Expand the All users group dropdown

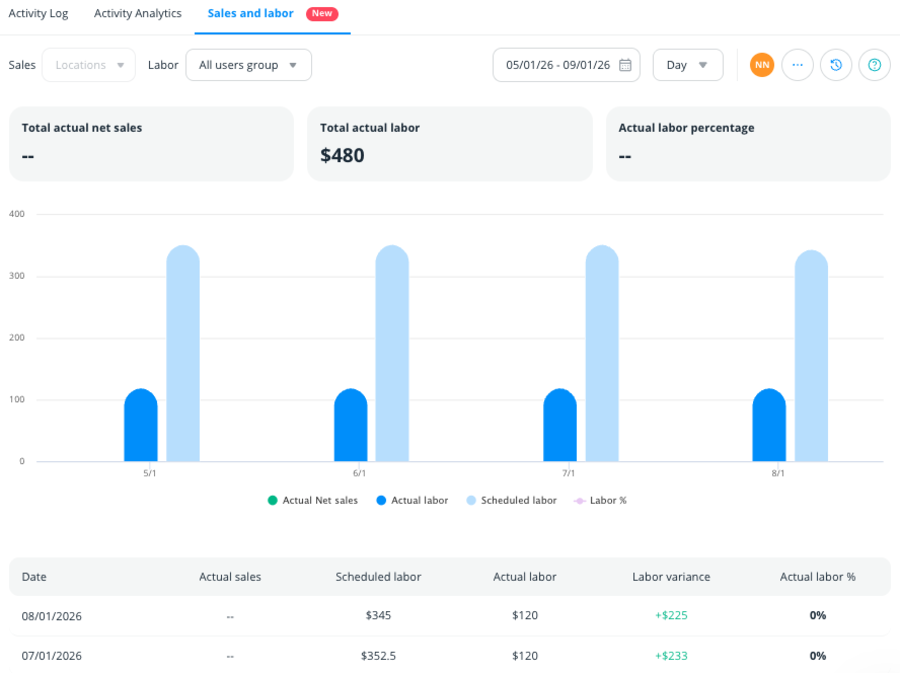[x=249, y=65]
